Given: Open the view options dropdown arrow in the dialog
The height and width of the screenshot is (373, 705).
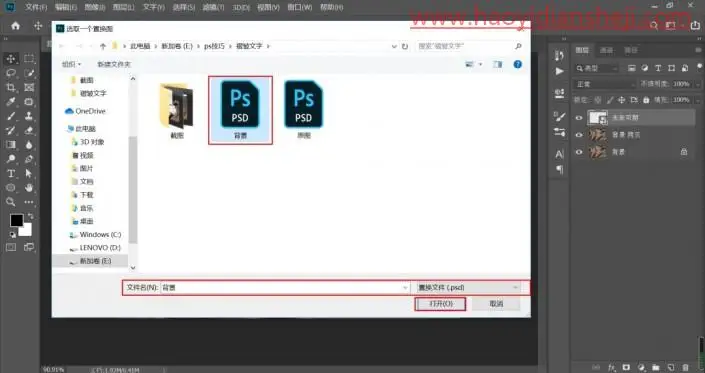Looking at the screenshot, I should 480,64.
